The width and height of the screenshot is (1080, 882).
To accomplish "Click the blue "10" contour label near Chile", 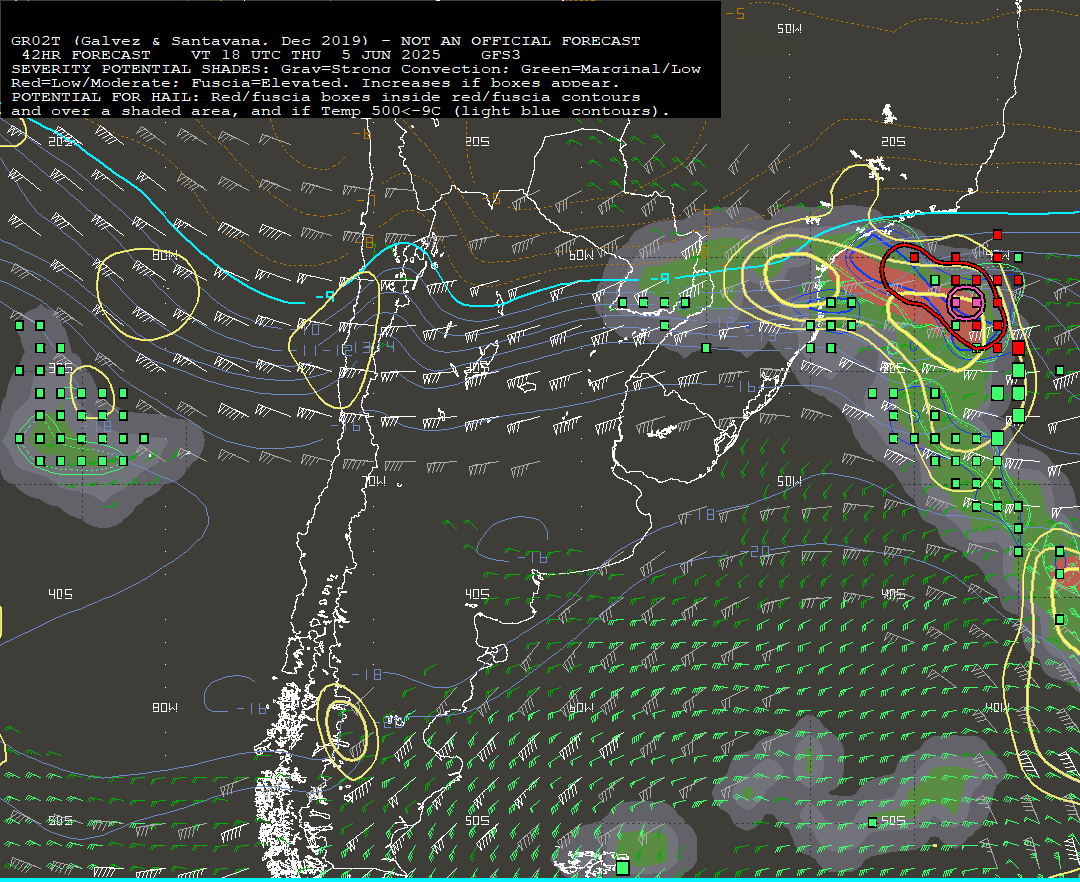I will click(x=311, y=329).
